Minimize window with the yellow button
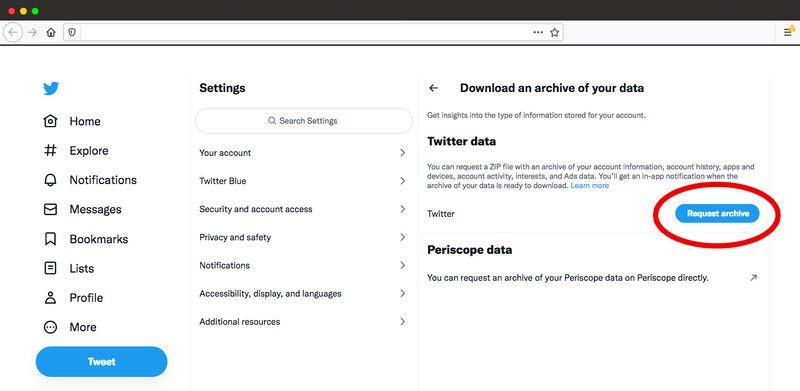Screen dimensions: 800x391 coord(23,11)
